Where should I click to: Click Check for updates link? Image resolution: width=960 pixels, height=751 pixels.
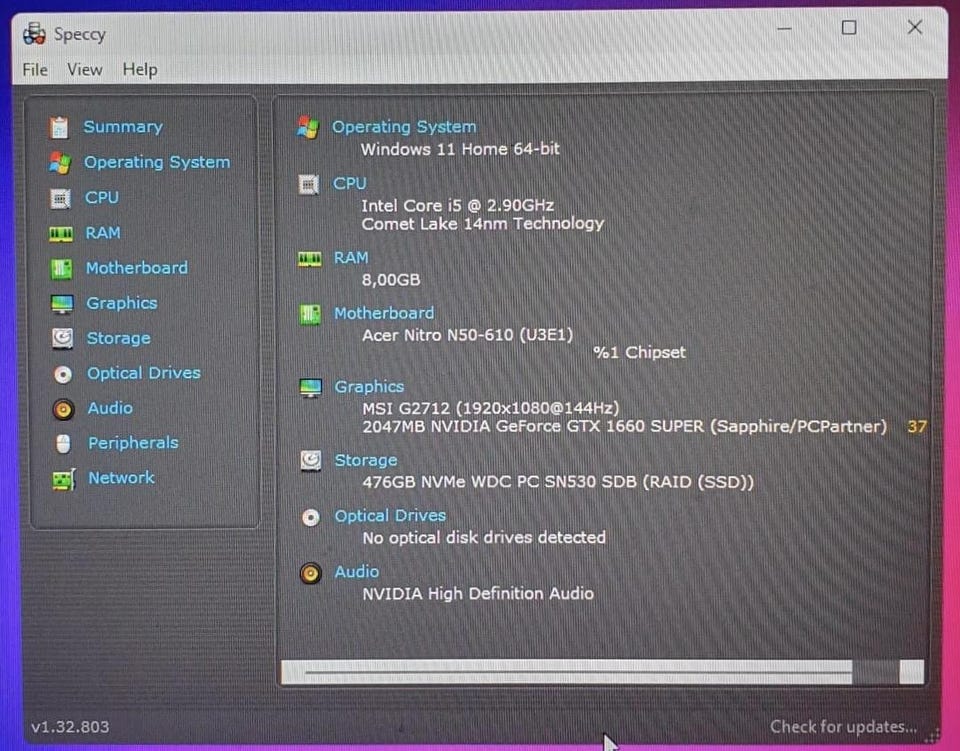[x=844, y=727]
